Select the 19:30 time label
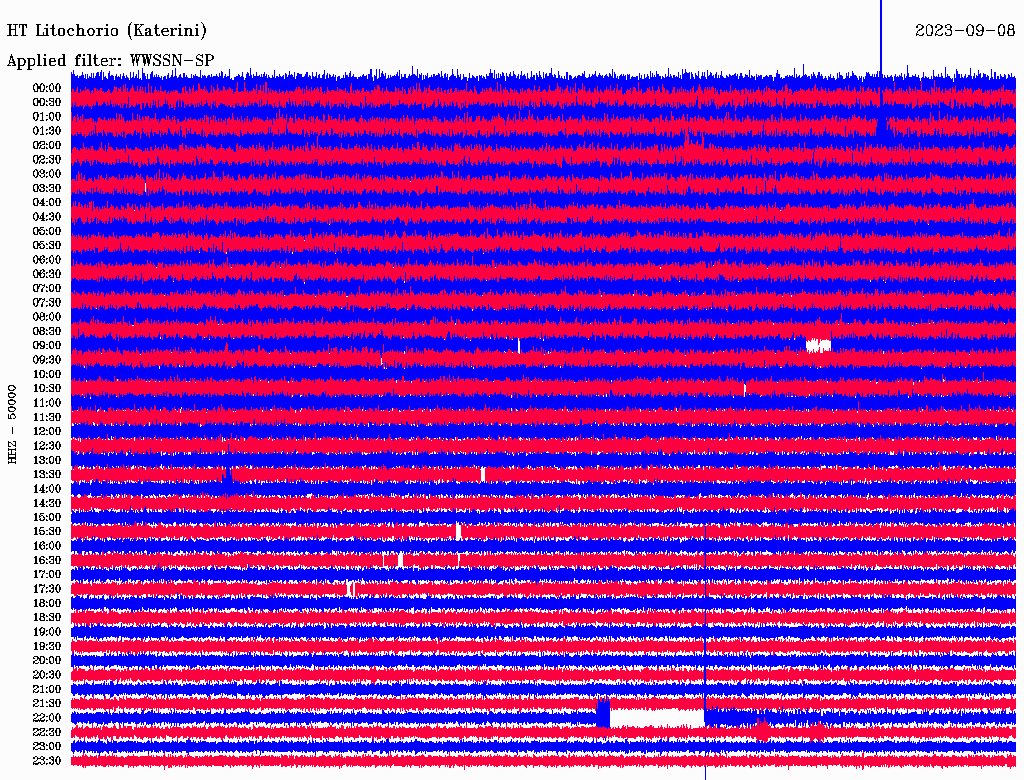This screenshot has height=780, width=1024. 47,647
